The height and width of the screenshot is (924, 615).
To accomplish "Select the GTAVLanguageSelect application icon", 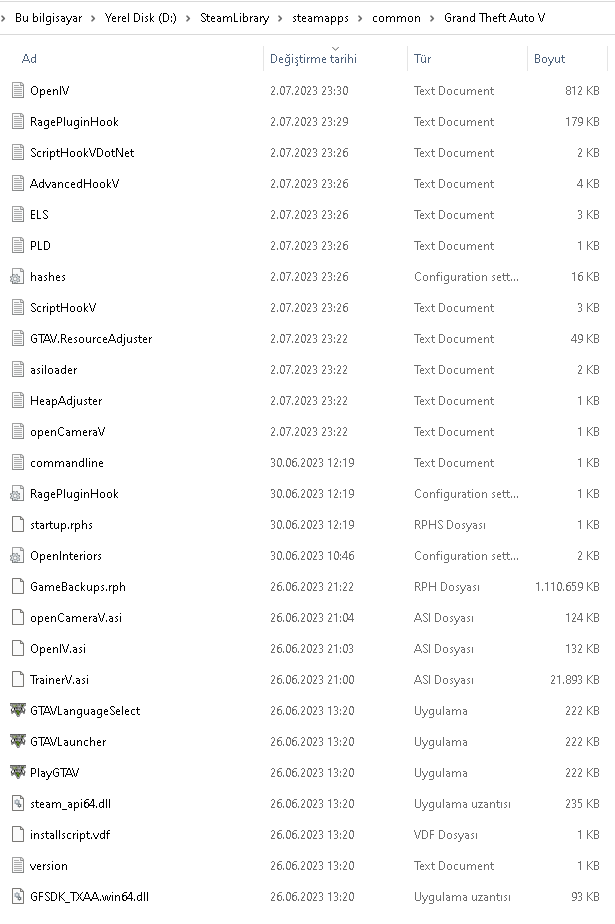I will 16,711.
